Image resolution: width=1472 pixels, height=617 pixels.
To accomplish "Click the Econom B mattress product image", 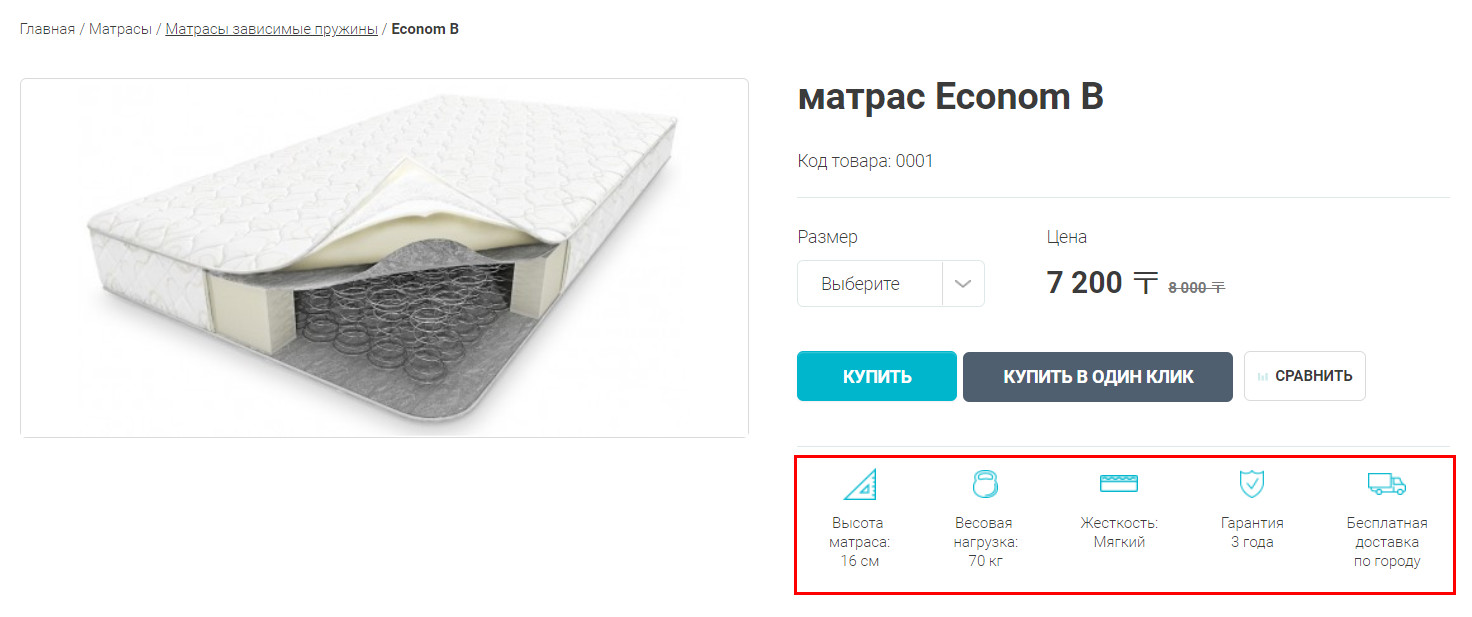I will tap(384, 258).
